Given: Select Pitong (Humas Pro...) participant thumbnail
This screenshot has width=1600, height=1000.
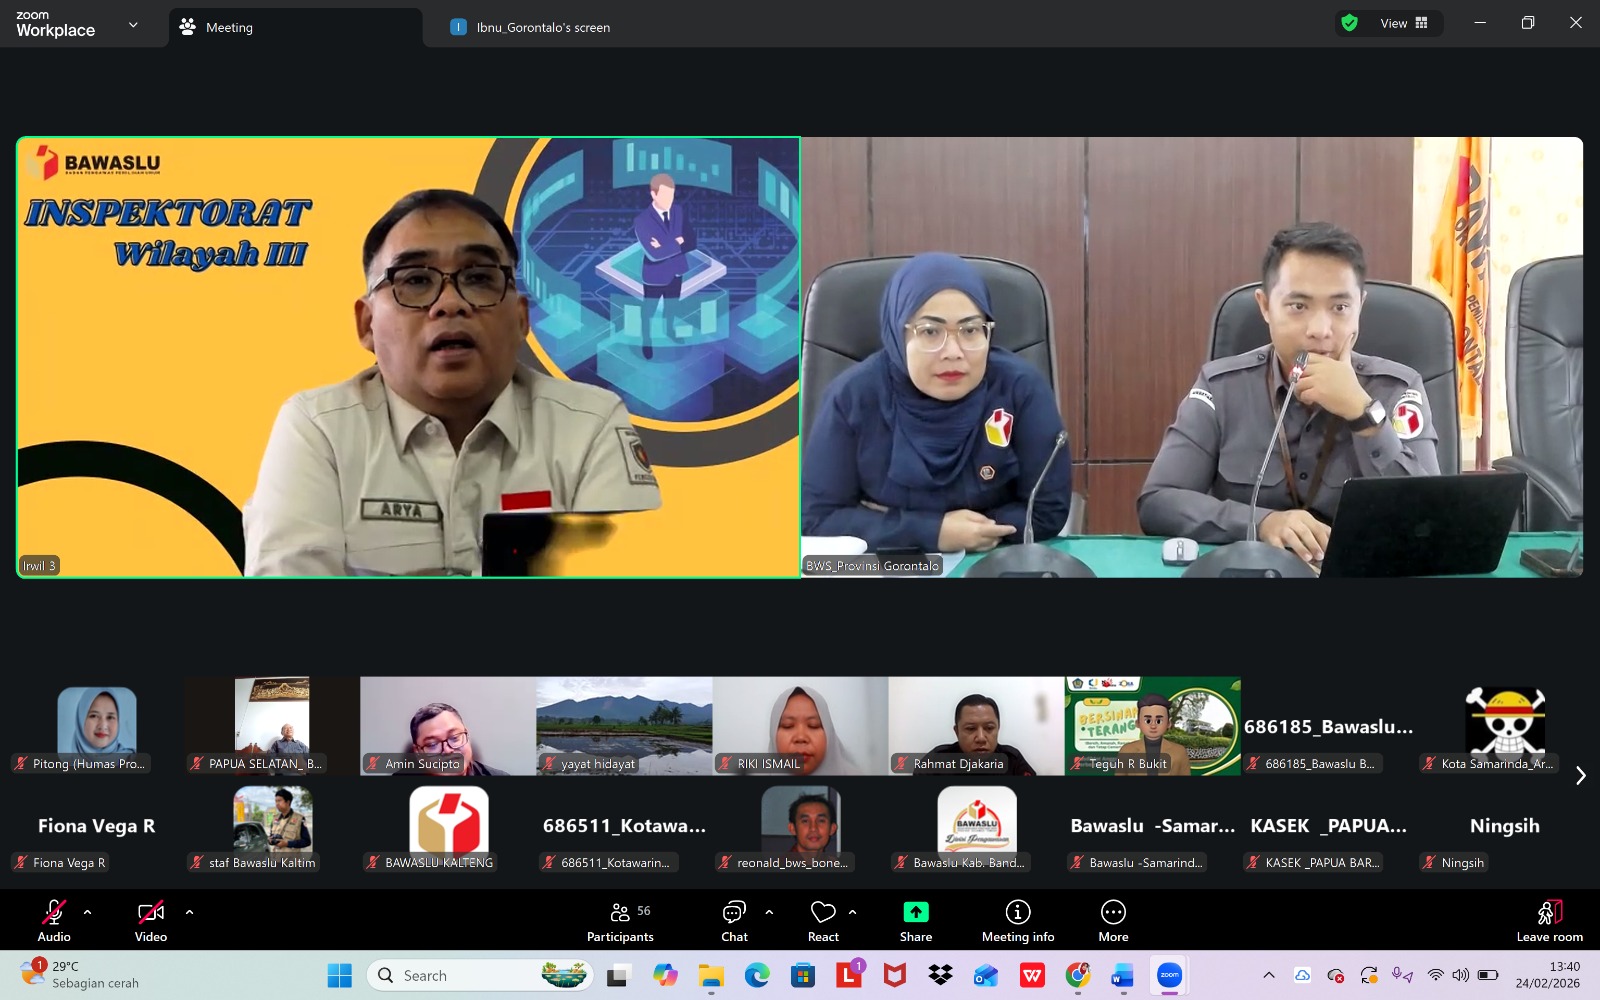Looking at the screenshot, I should 96,726.
